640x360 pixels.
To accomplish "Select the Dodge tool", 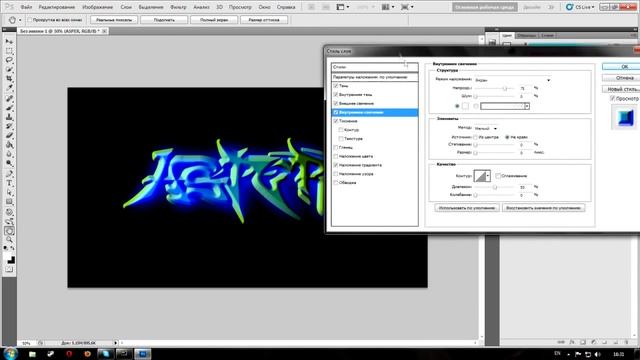I will pos(9,163).
